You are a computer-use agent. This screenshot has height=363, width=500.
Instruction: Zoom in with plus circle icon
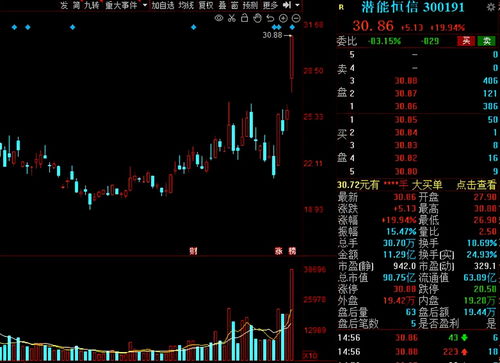tap(283, 18)
